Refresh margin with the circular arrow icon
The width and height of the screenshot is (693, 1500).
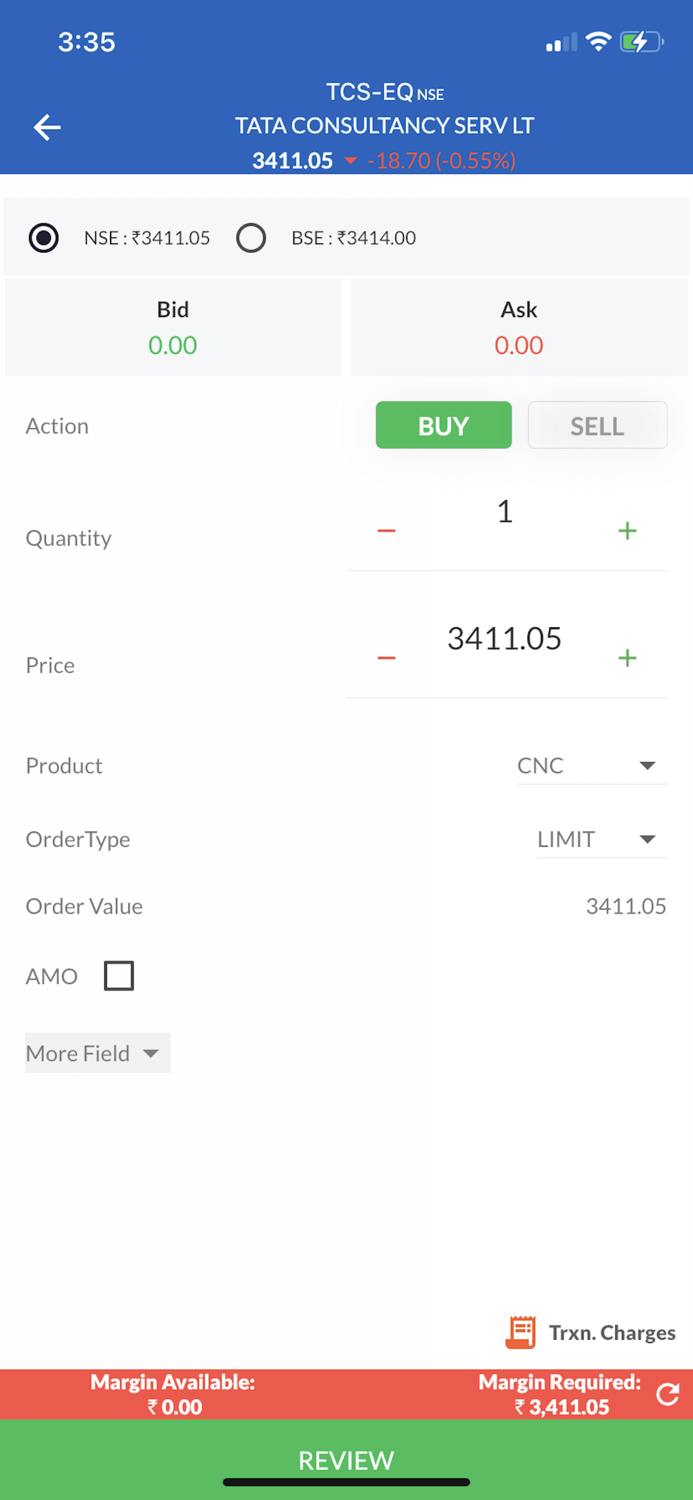[668, 1393]
